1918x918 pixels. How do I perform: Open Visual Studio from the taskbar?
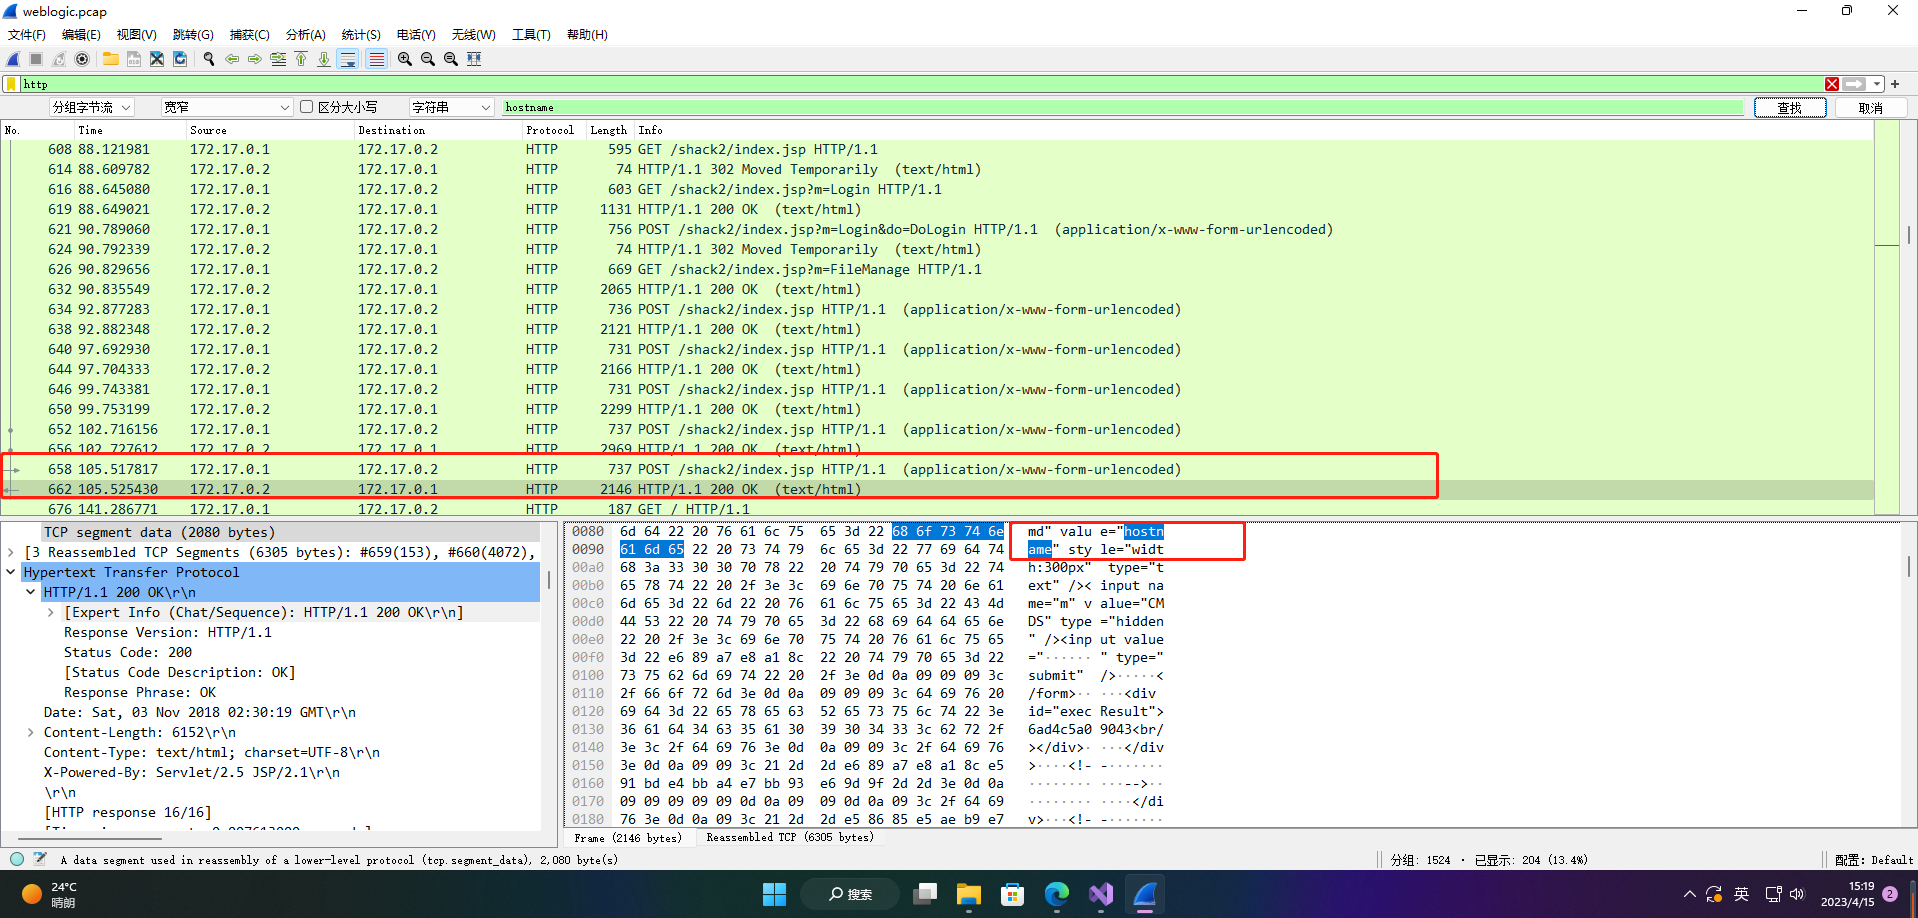point(1101,894)
